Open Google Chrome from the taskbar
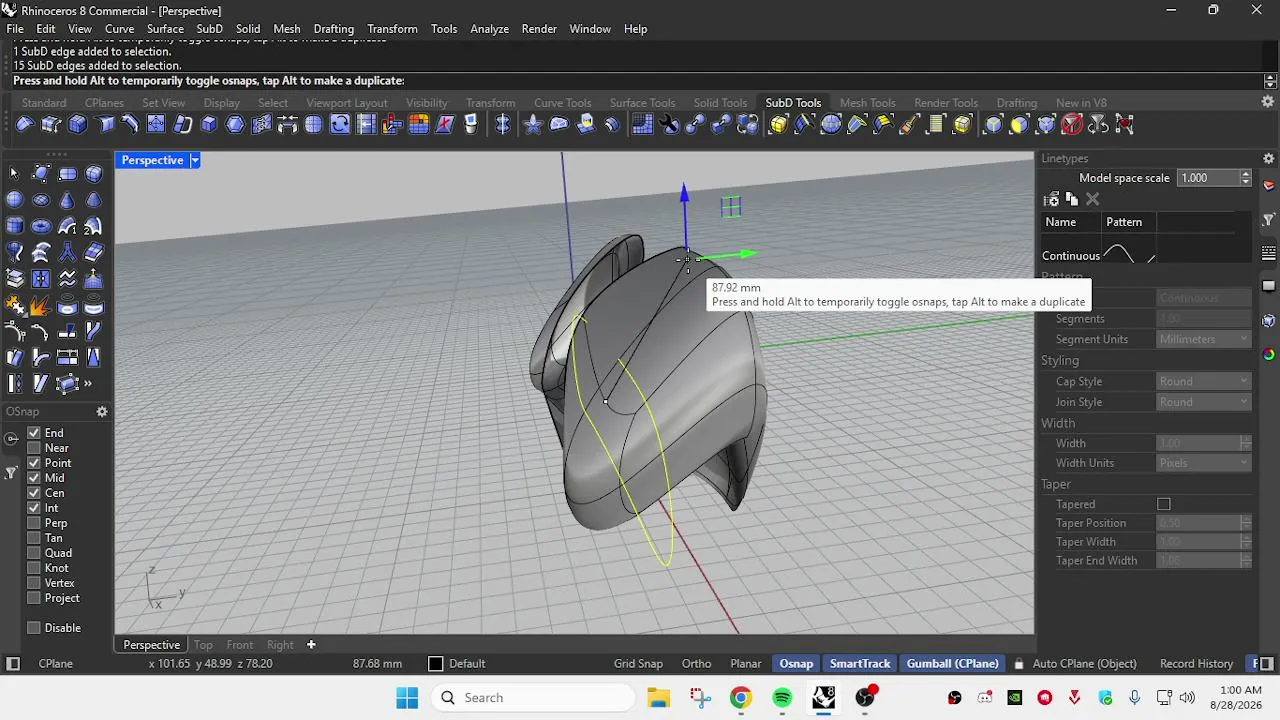The image size is (1280, 720). 740,698
